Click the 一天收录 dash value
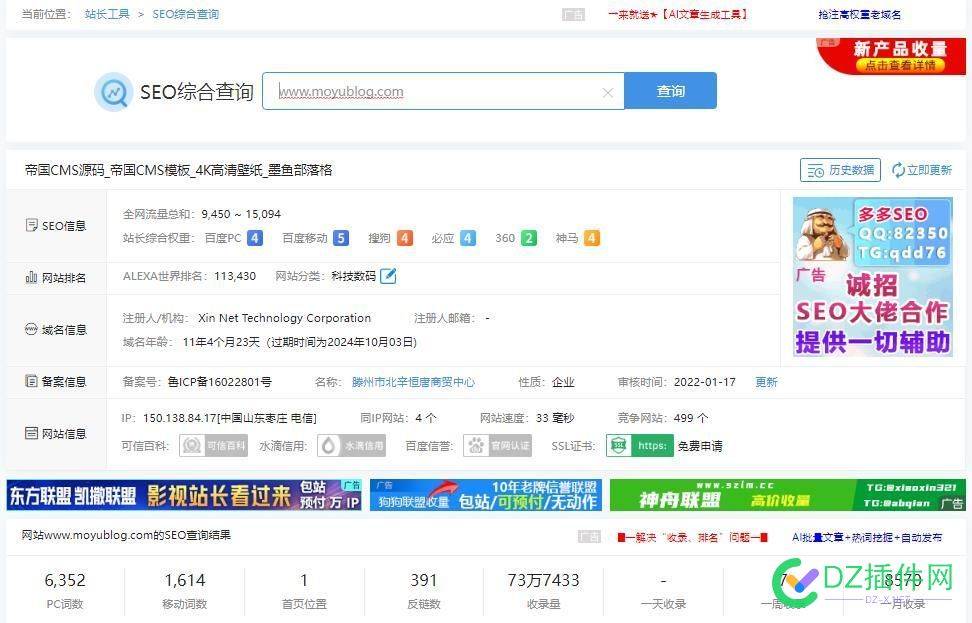The image size is (972, 623). pos(663,581)
